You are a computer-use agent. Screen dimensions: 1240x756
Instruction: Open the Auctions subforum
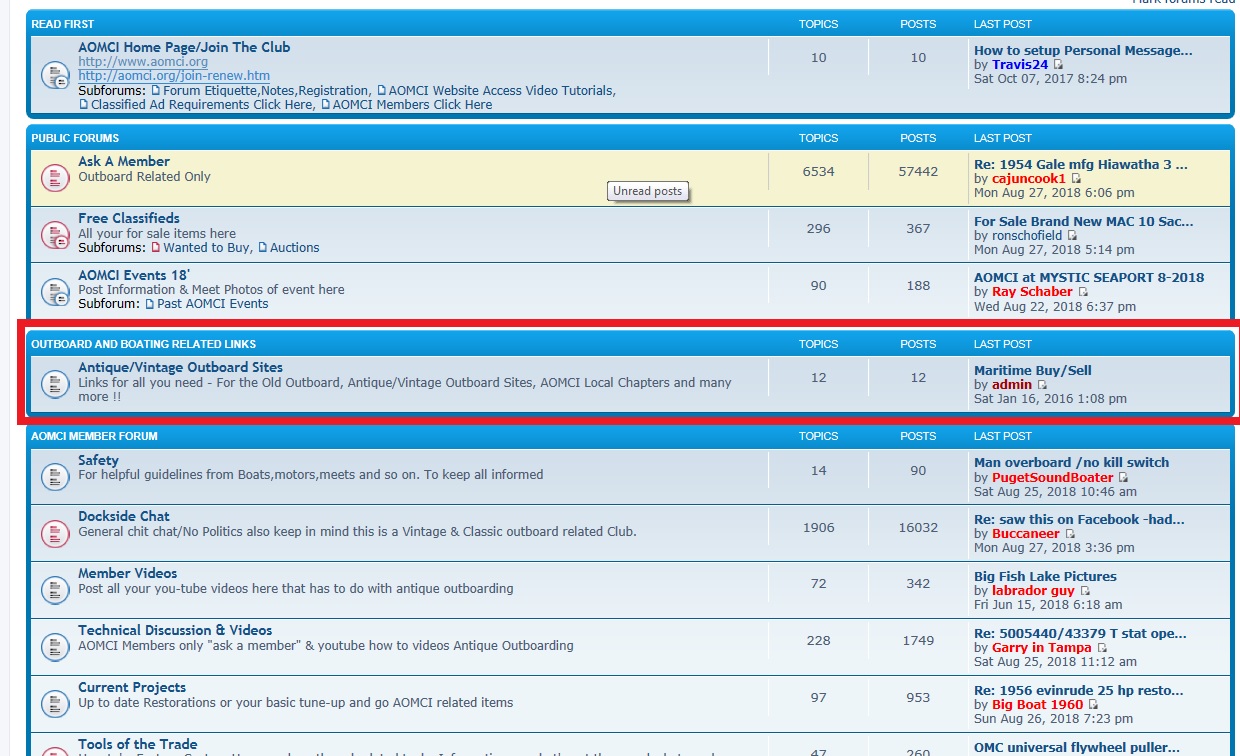tap(294, 247)
